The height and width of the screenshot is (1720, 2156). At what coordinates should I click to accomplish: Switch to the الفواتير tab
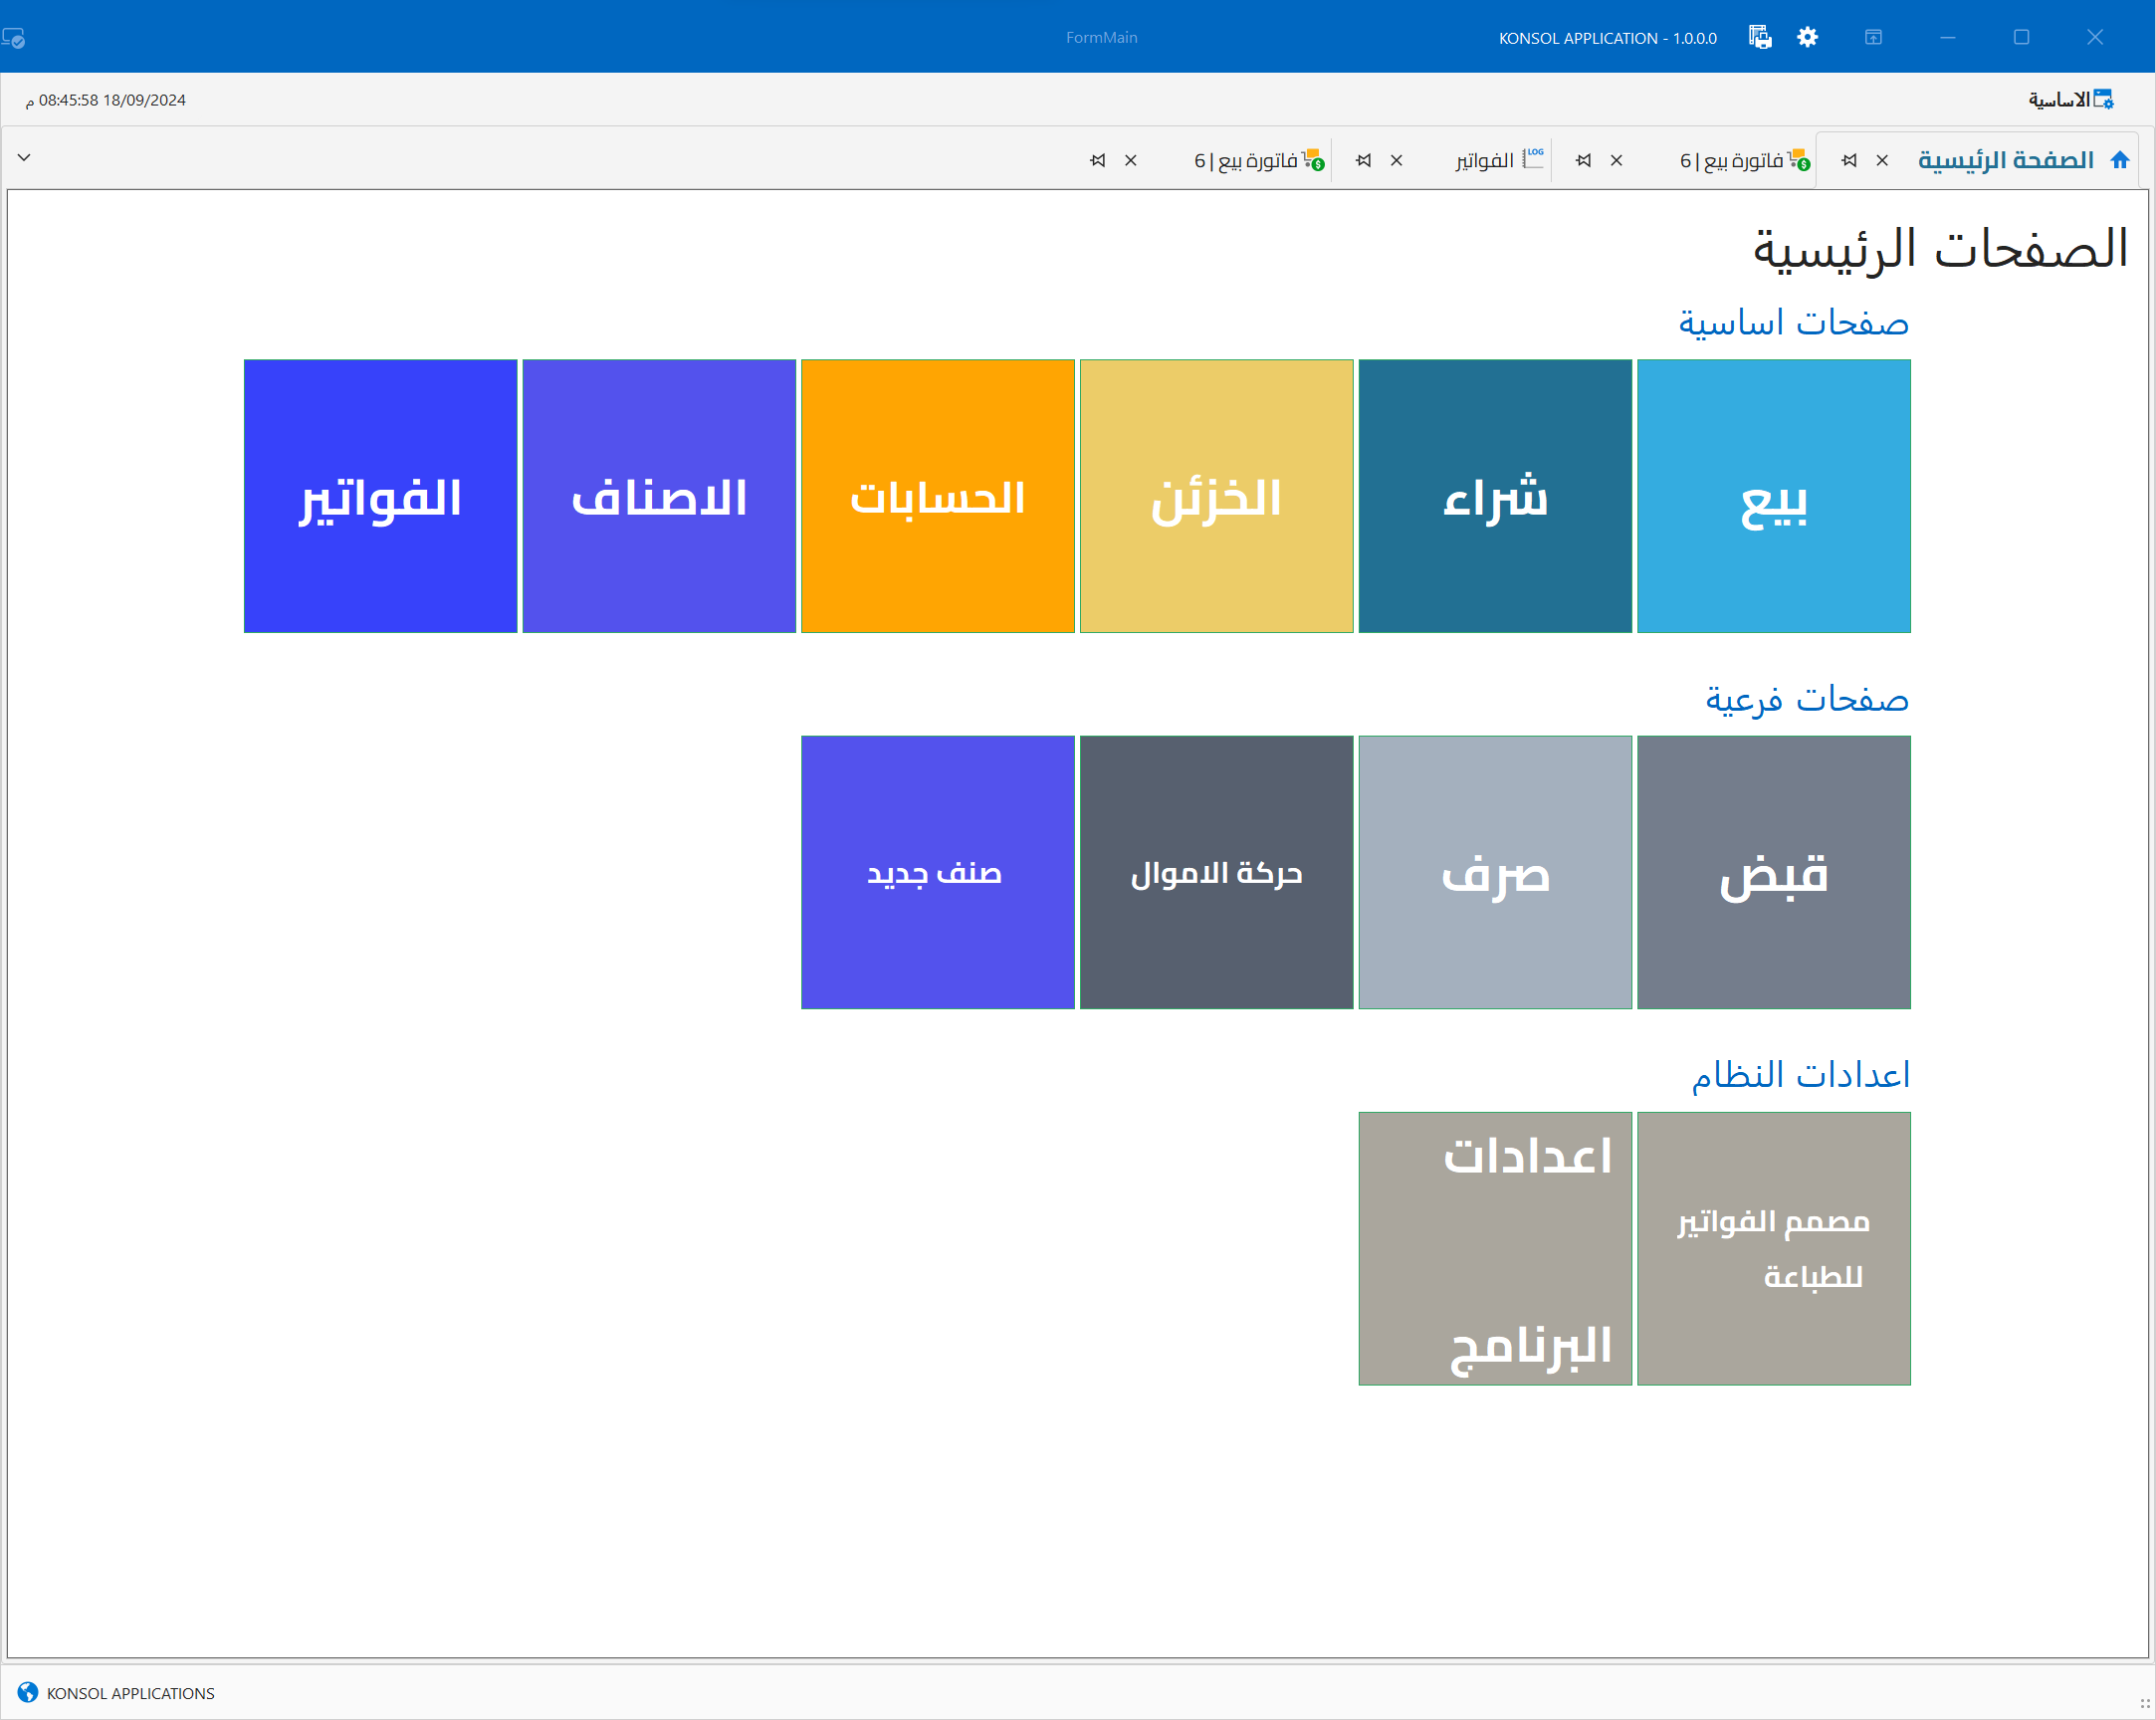click(1484, 160)
